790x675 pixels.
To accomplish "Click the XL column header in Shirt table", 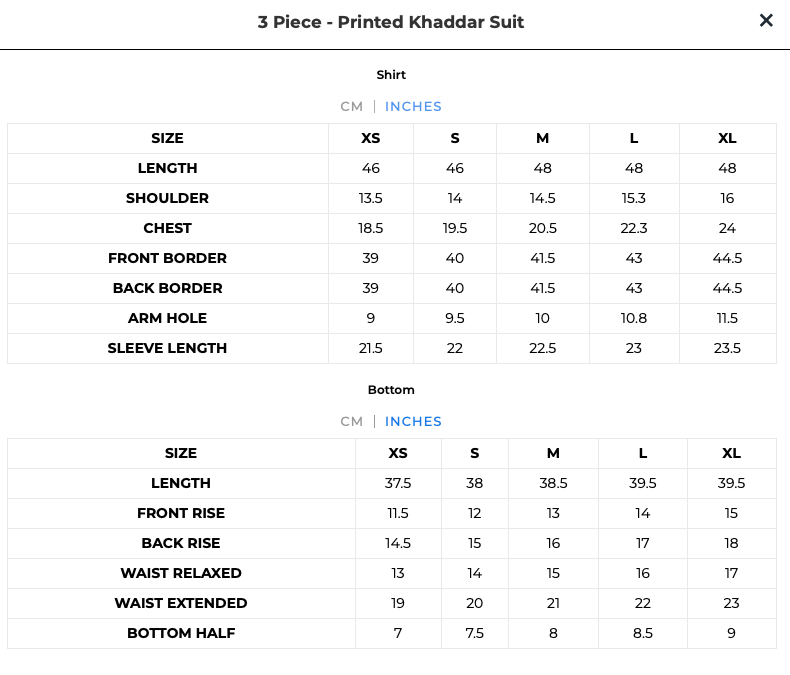I will [x=728, y=138].
